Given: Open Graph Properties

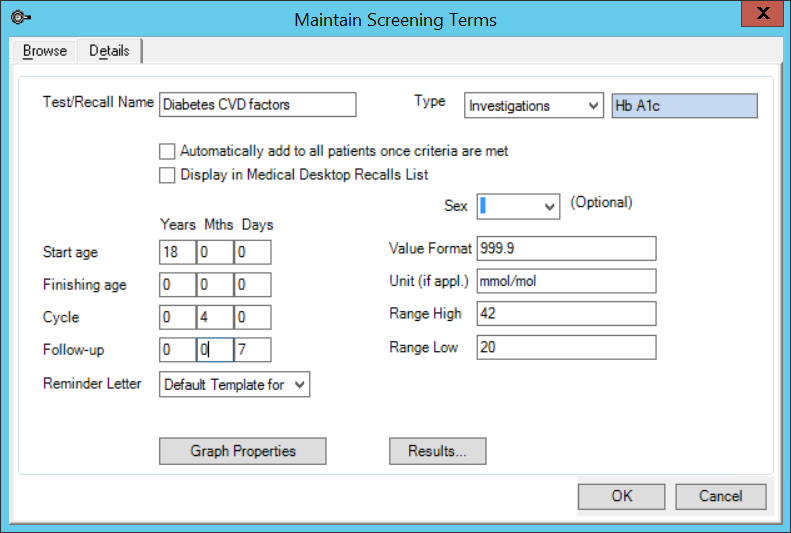Looking at the screenshot, I should [x=243, y=451].
